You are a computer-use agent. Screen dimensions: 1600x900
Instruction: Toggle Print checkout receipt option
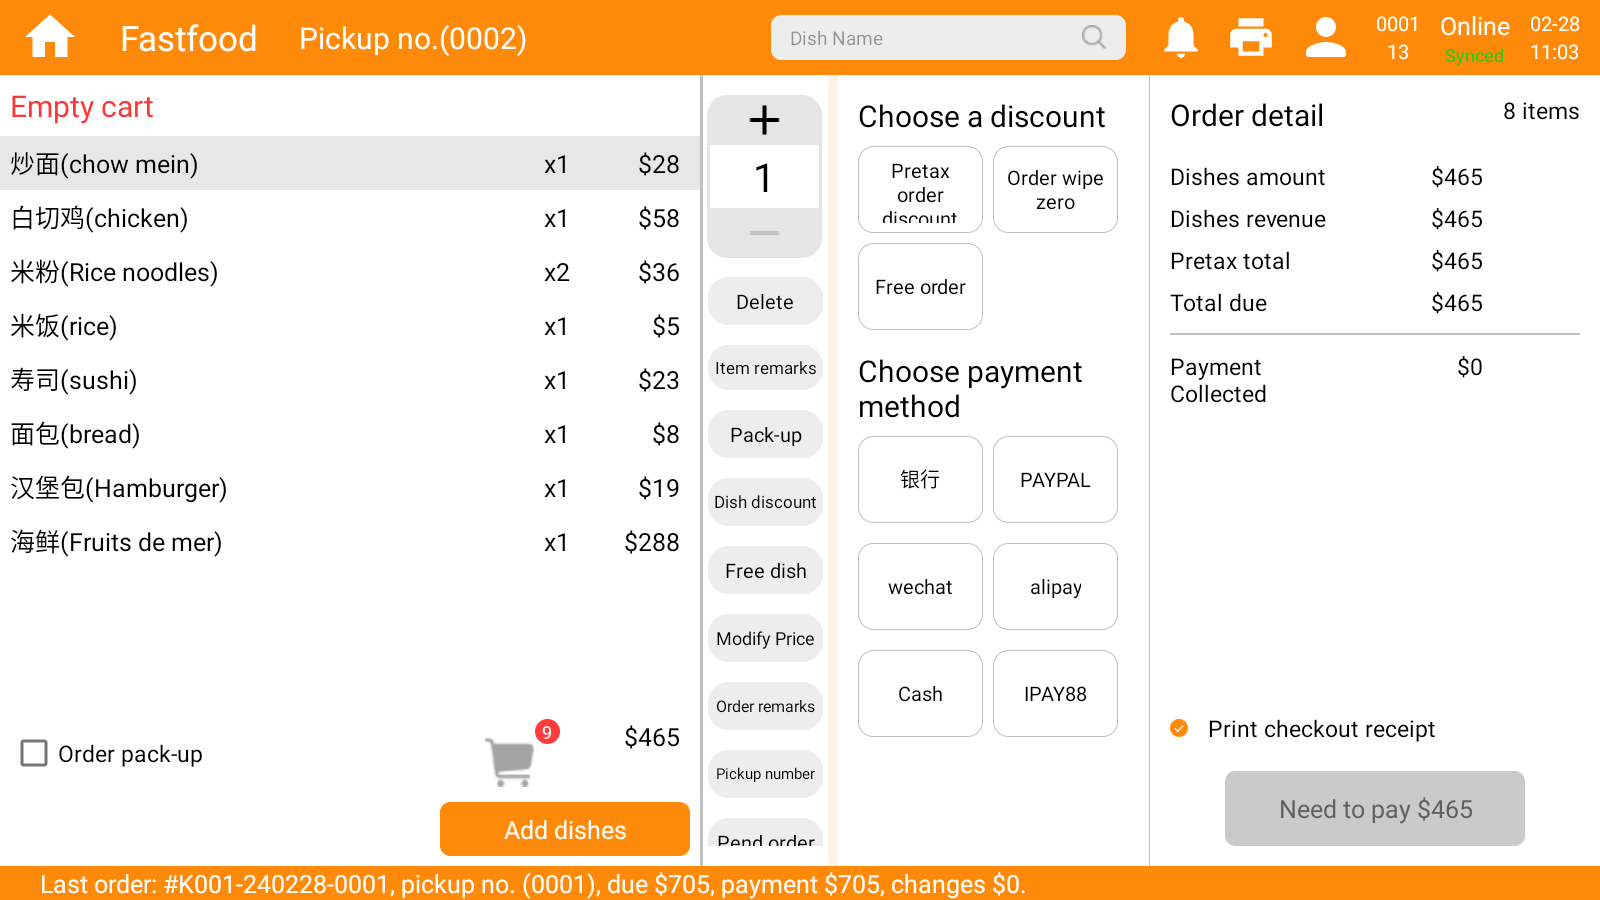coord(1179,728)
